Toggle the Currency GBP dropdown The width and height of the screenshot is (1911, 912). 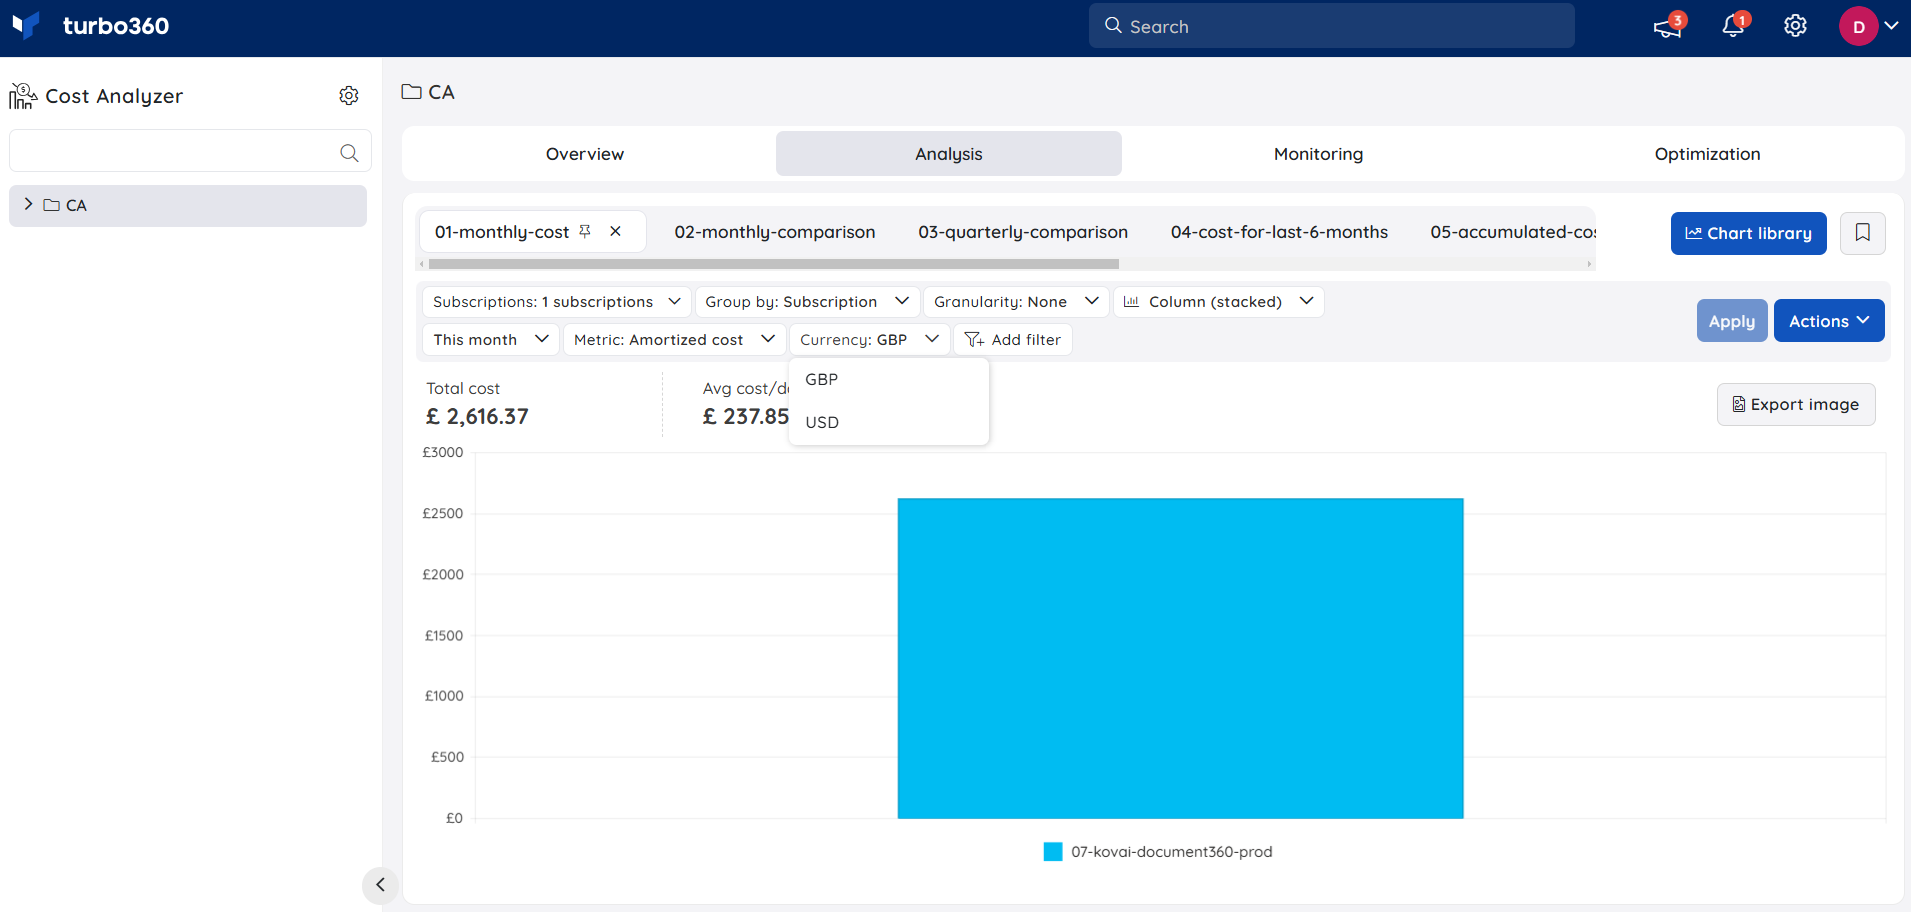(868, 340)
